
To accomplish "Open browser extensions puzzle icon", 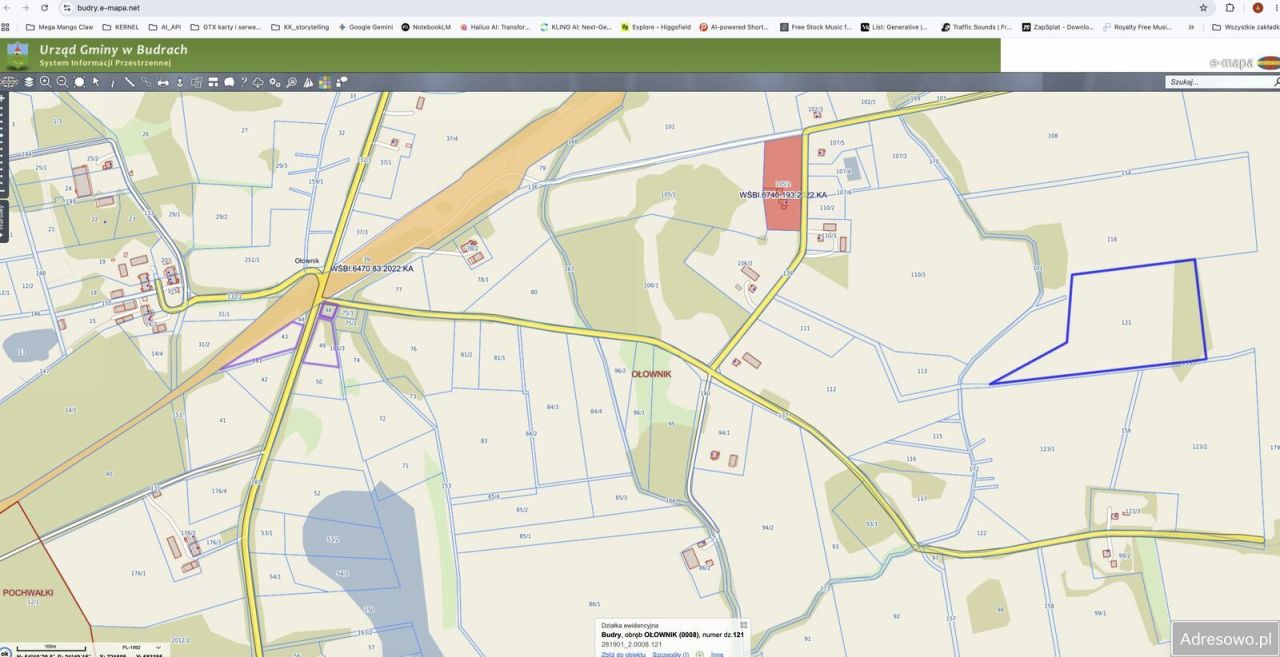I will point(1230,7).
